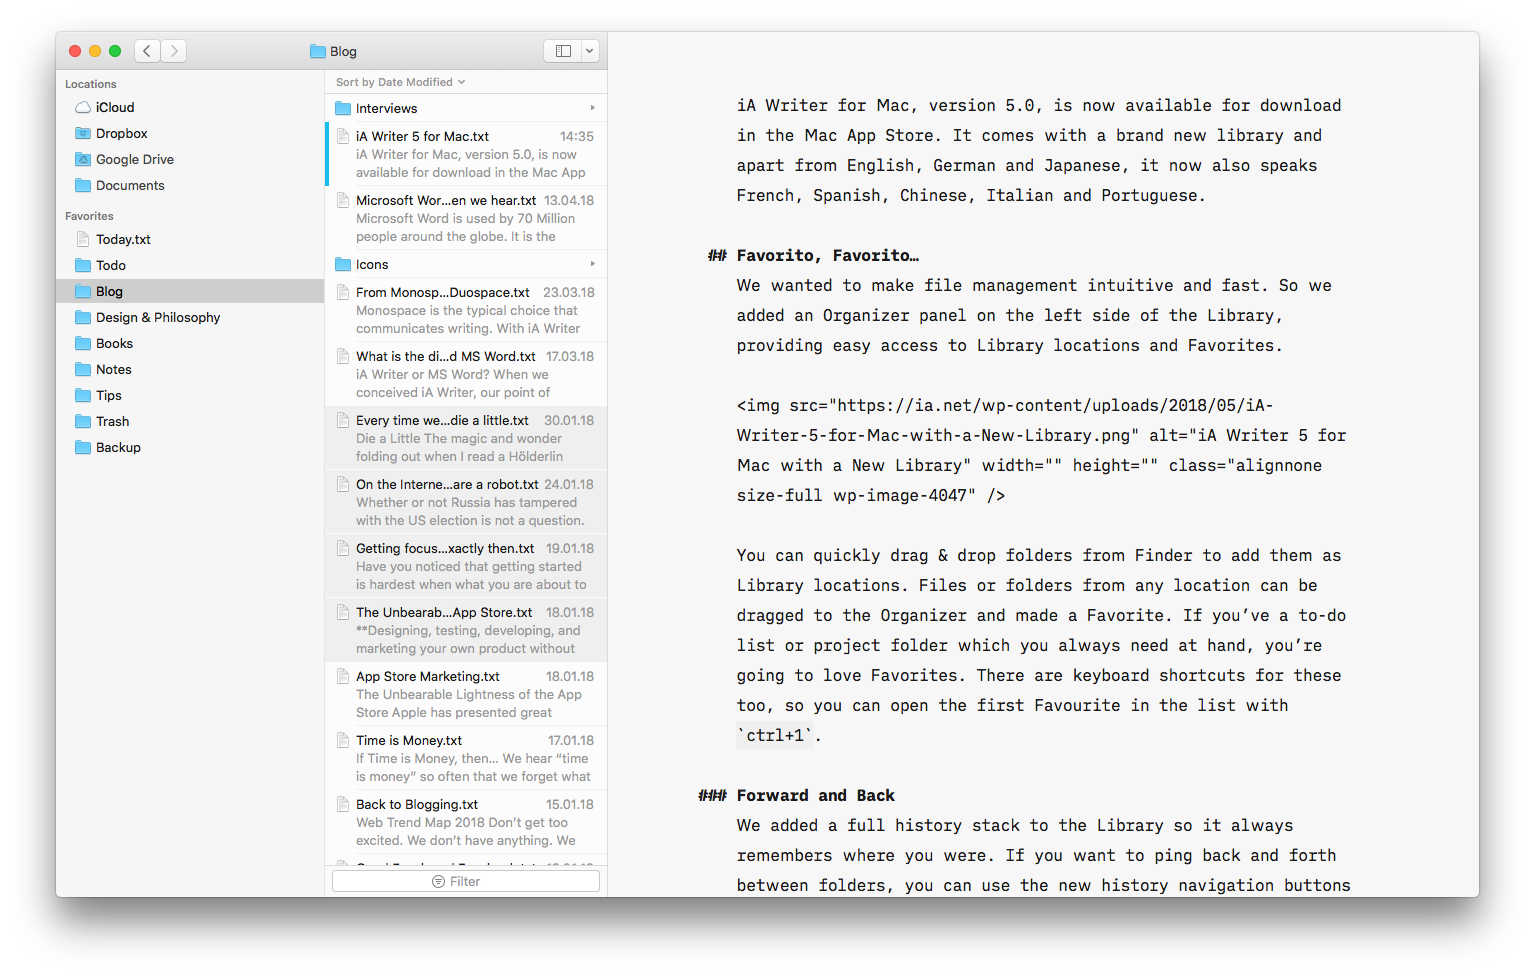Click the Notes folder icon

(x=83, y=369)
